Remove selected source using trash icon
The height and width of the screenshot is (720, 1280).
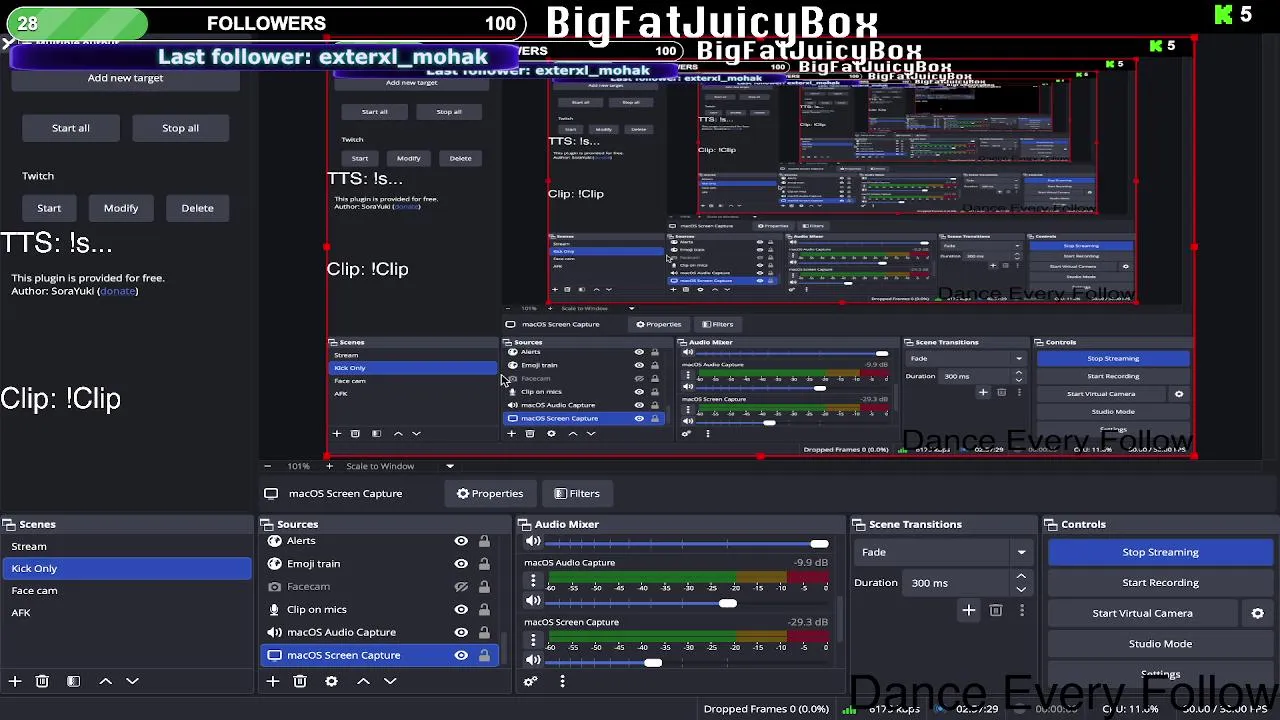[300, 681]
